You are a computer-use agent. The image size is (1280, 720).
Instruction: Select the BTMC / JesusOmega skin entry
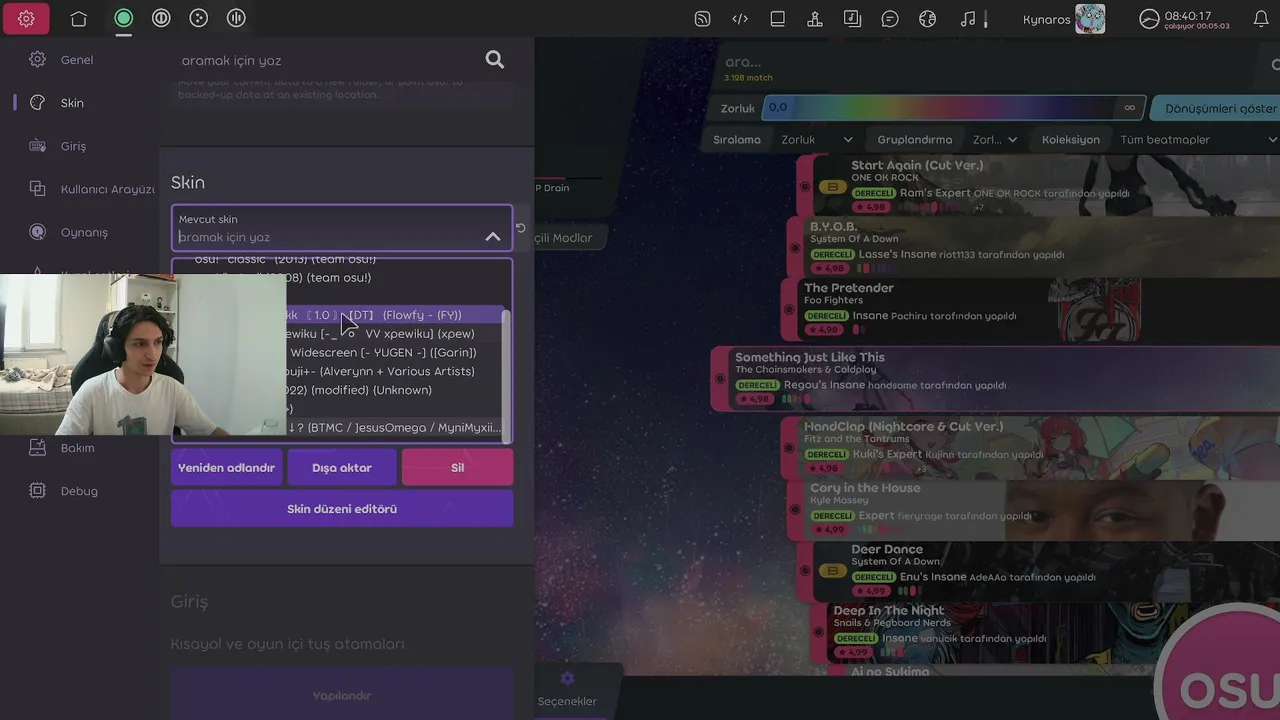point(395,428)
